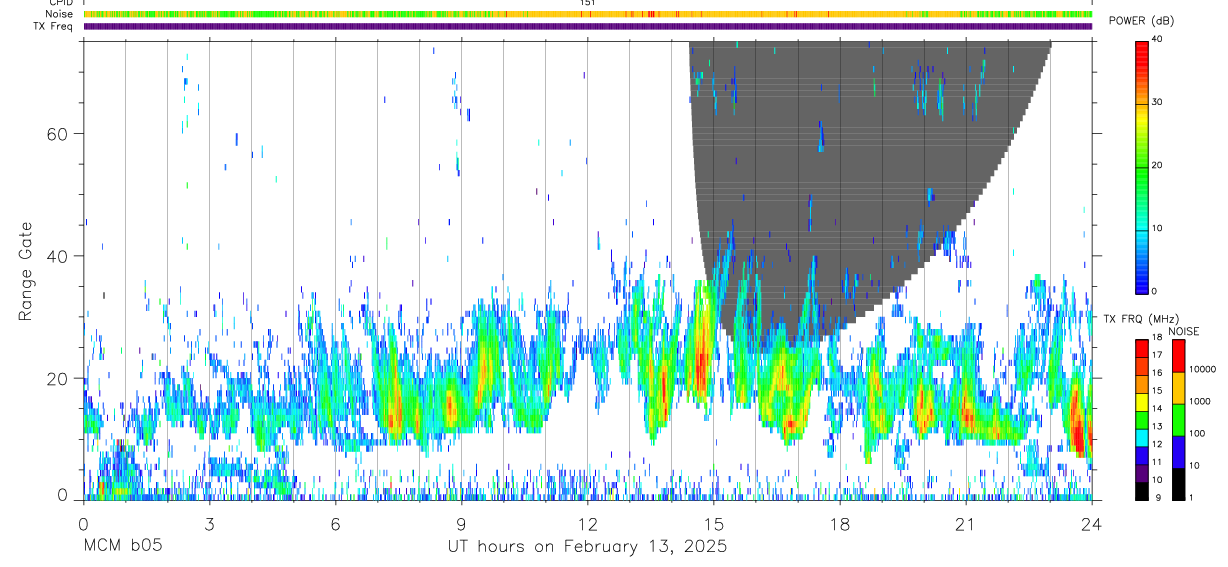
Task: Click the Range Gate y-axis label
Action: pos(24,271)
